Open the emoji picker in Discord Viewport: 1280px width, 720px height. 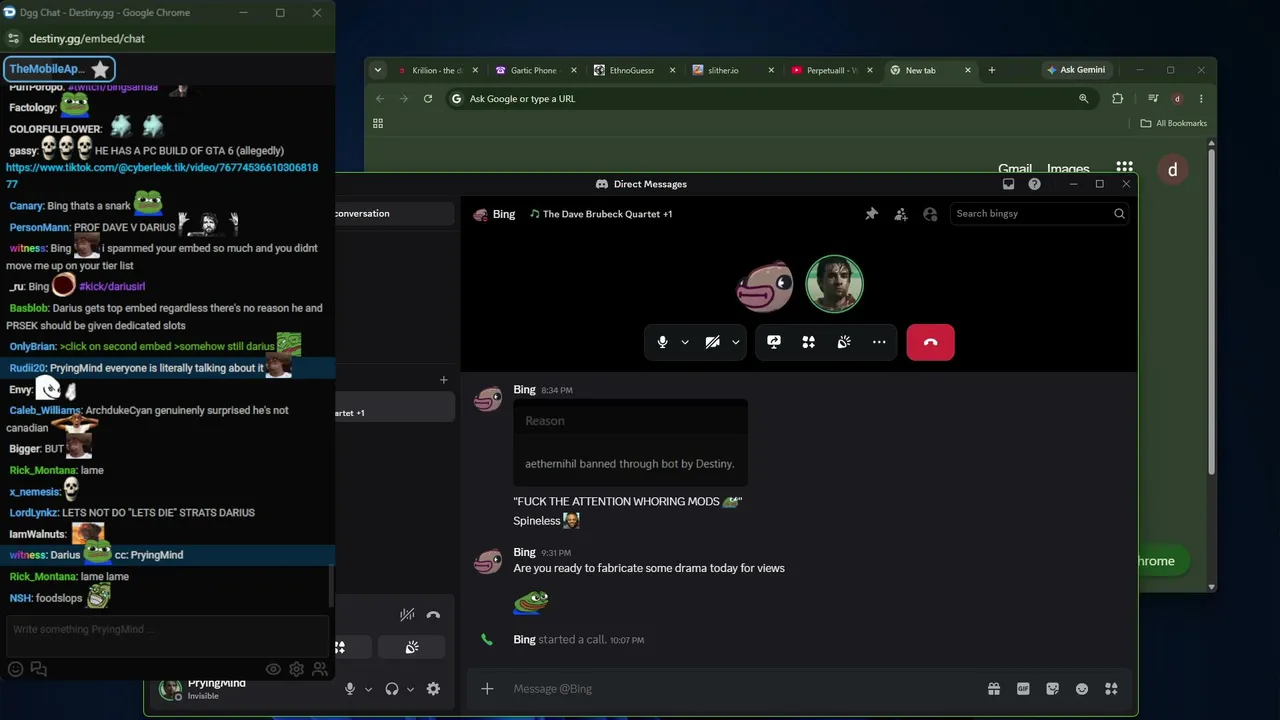tap(1081, 689)
